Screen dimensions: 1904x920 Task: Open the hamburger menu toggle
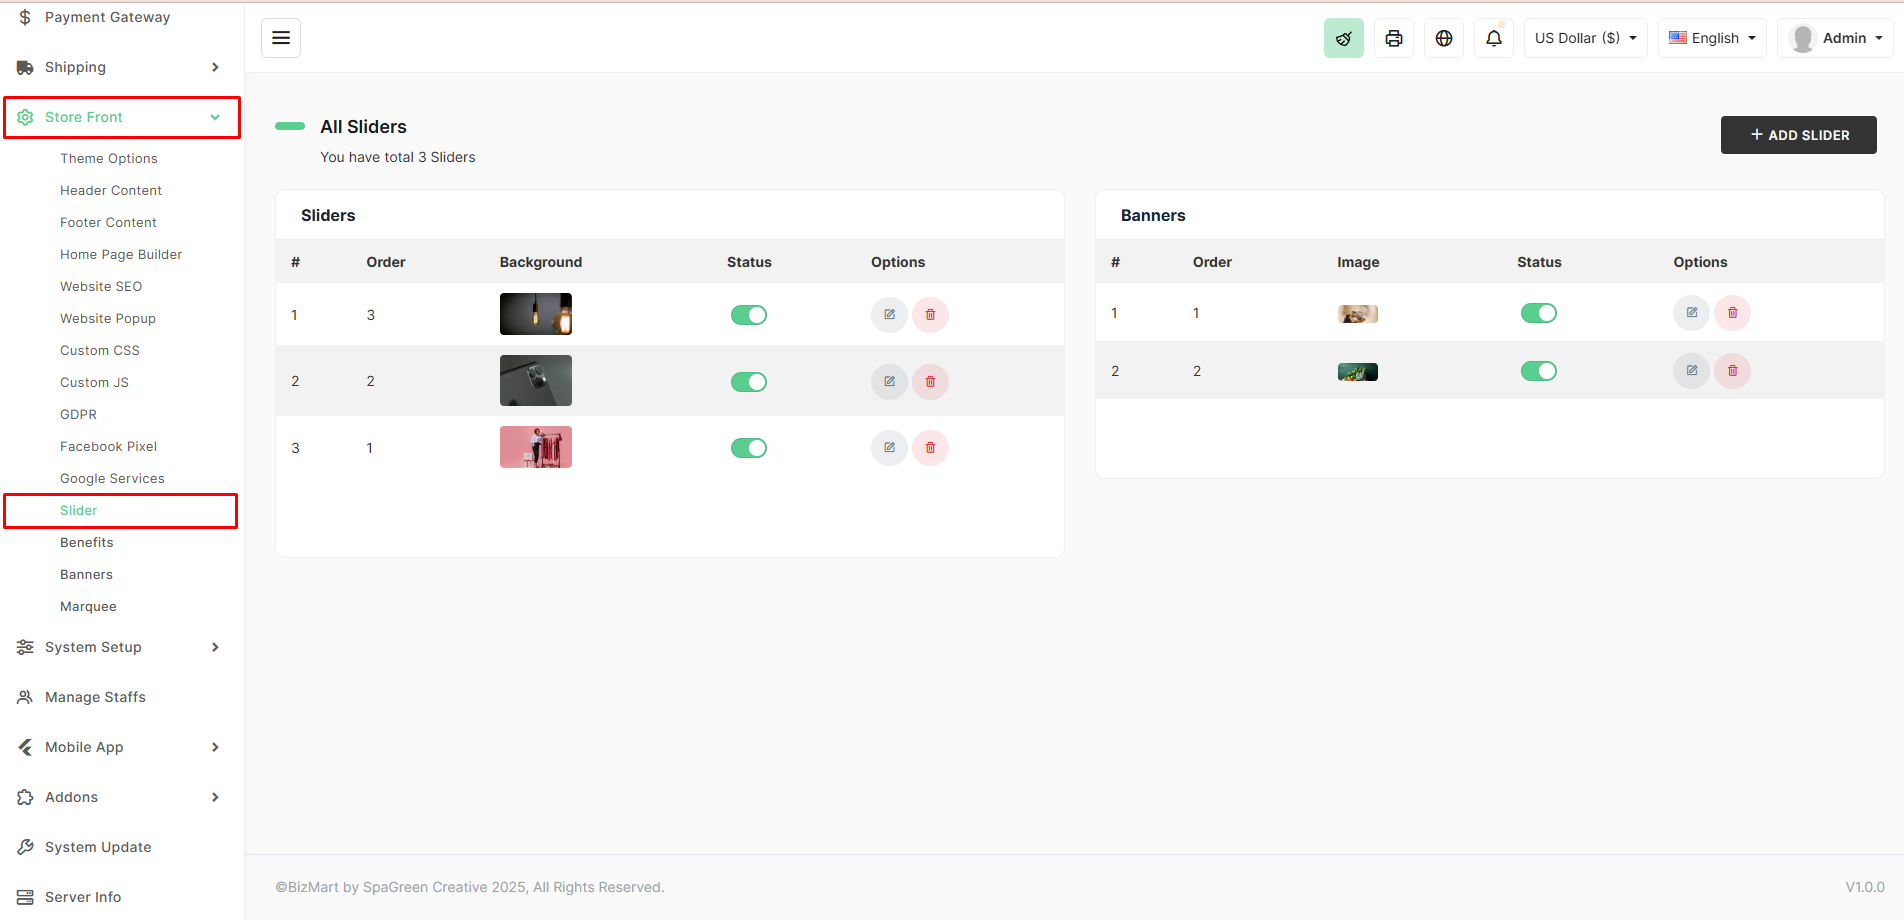point(280,37)
